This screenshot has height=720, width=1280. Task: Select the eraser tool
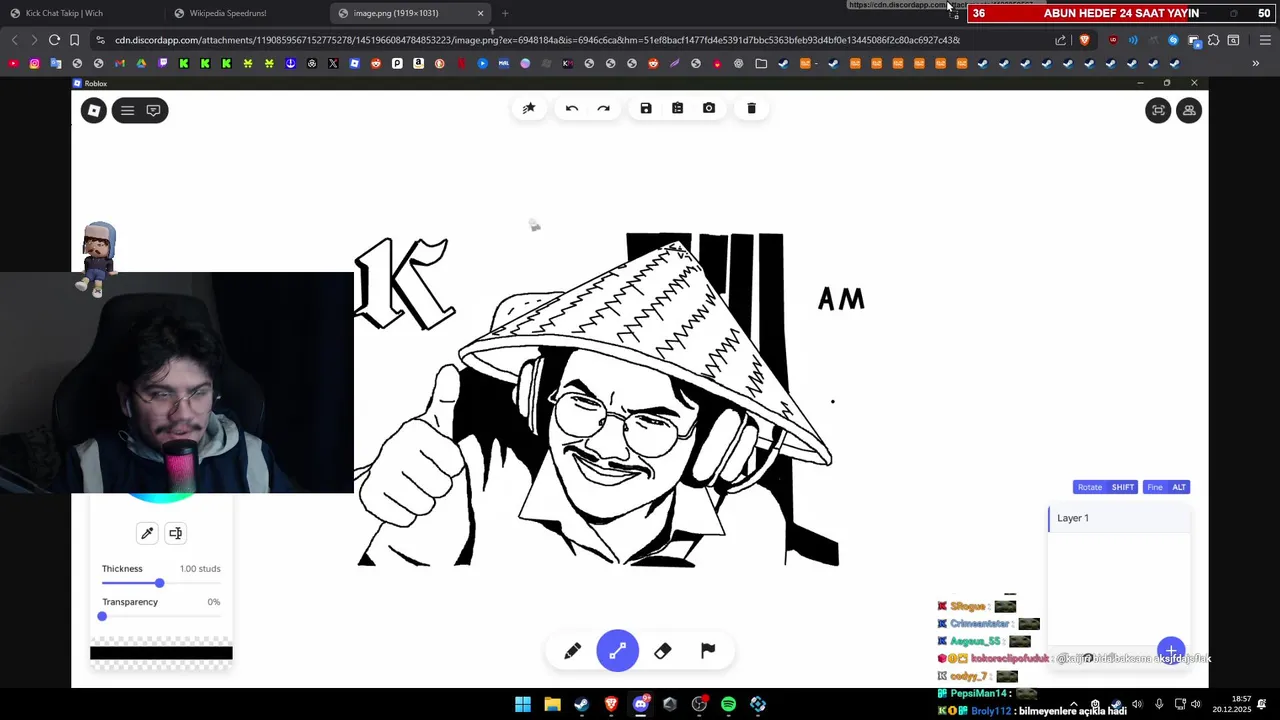pyautogui.click(x=663, y=651)
